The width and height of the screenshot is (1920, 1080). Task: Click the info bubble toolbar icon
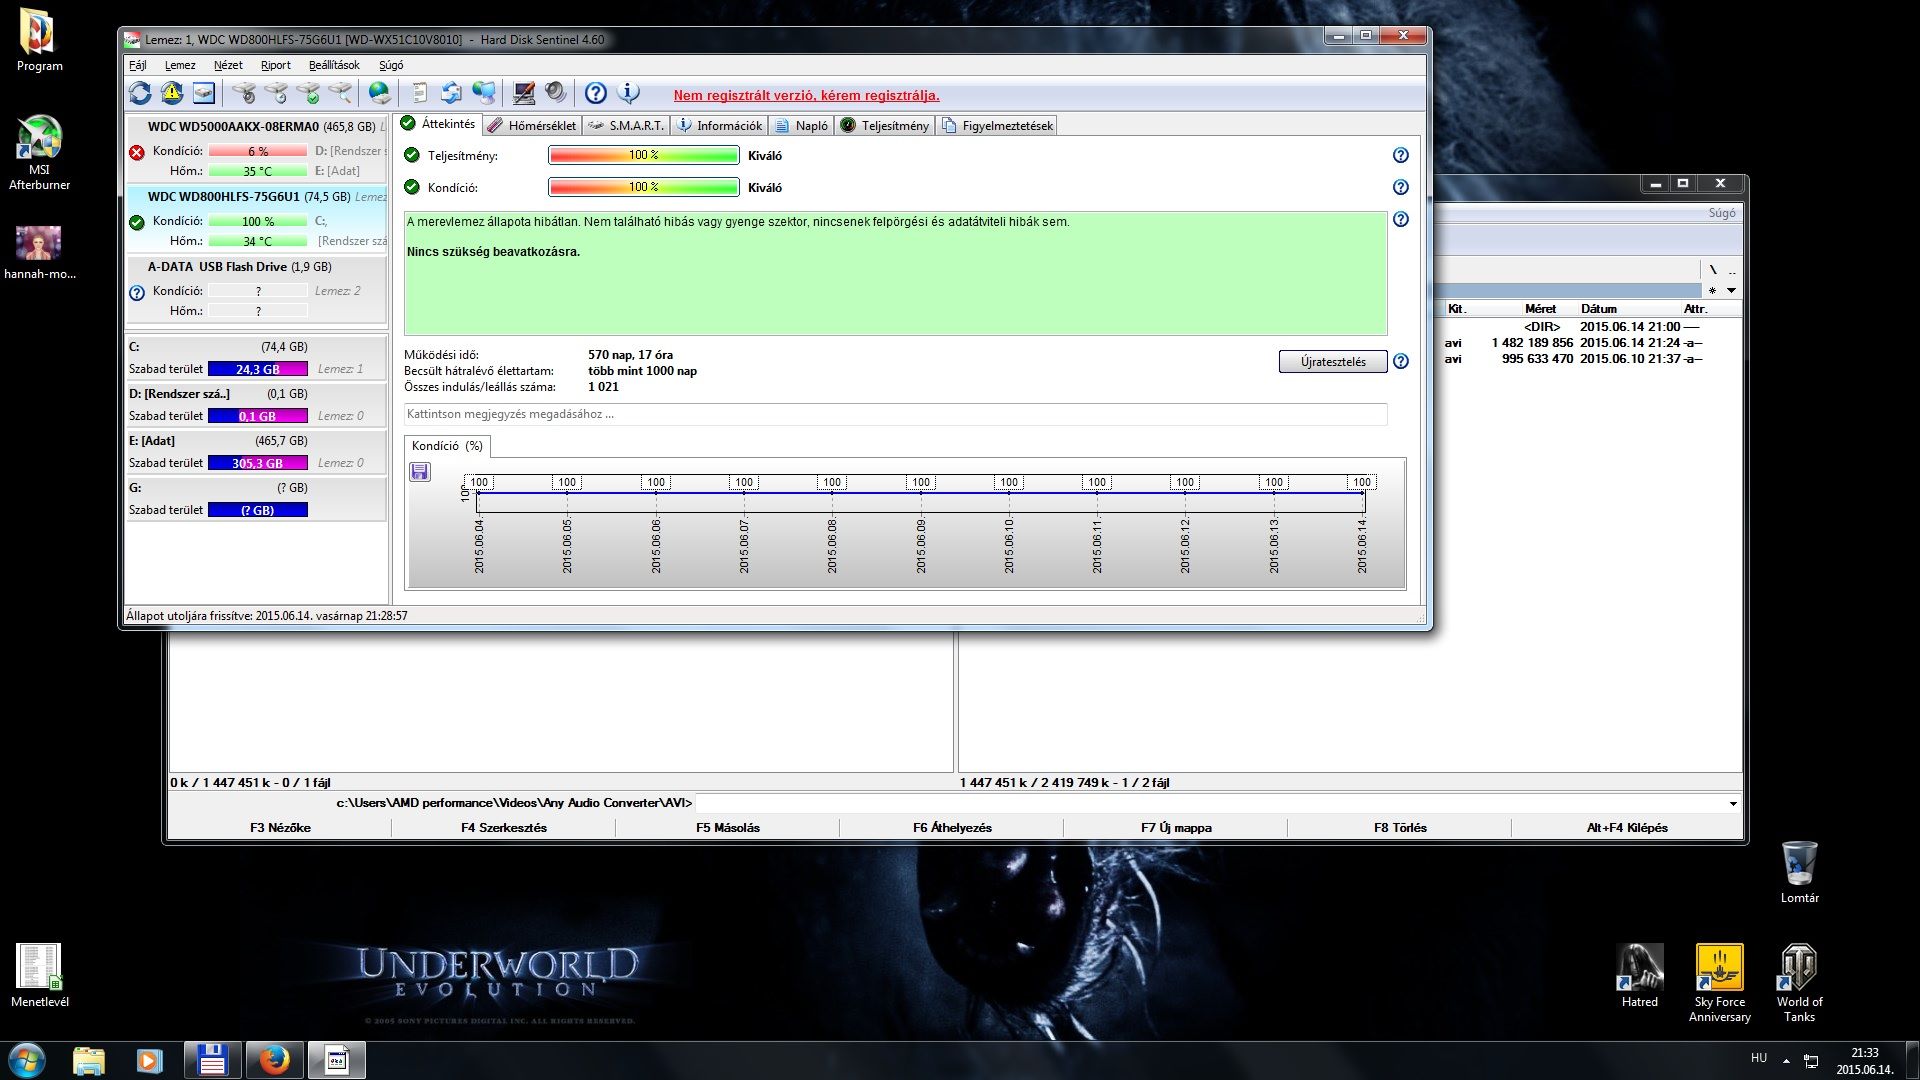[x=629, y=93]
